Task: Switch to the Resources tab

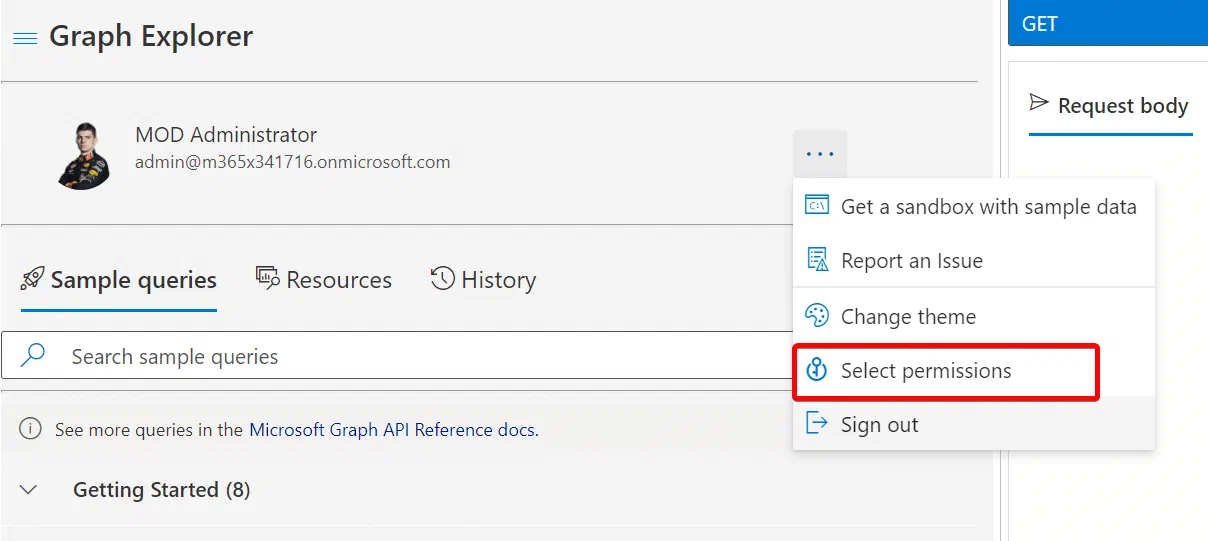Action: (324, 280)
